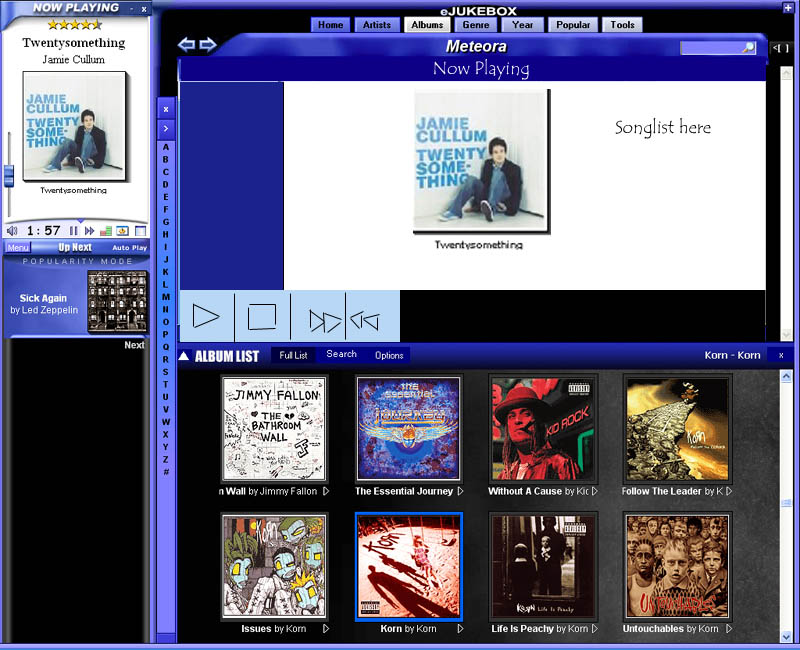800x650 pixels.
Task: Open the equalizer bars icon
Action: tap(106, 231)
